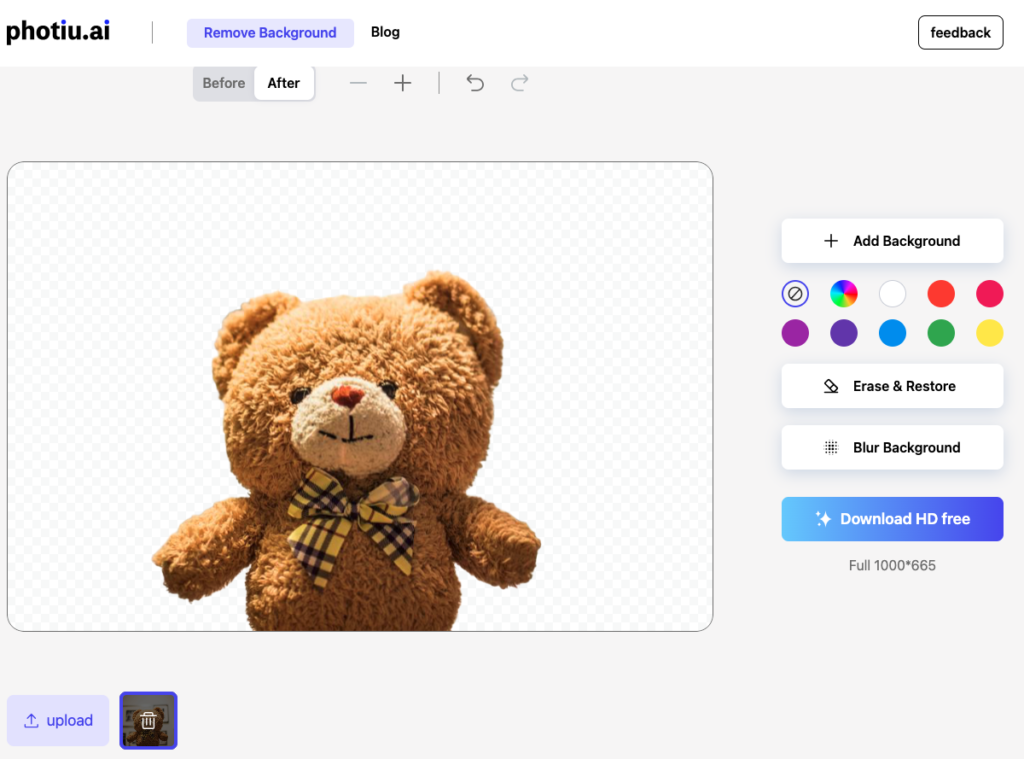Undo the last edit
Image resolution: width=1024 pixels, height=759 pixels.
[475, 83]
